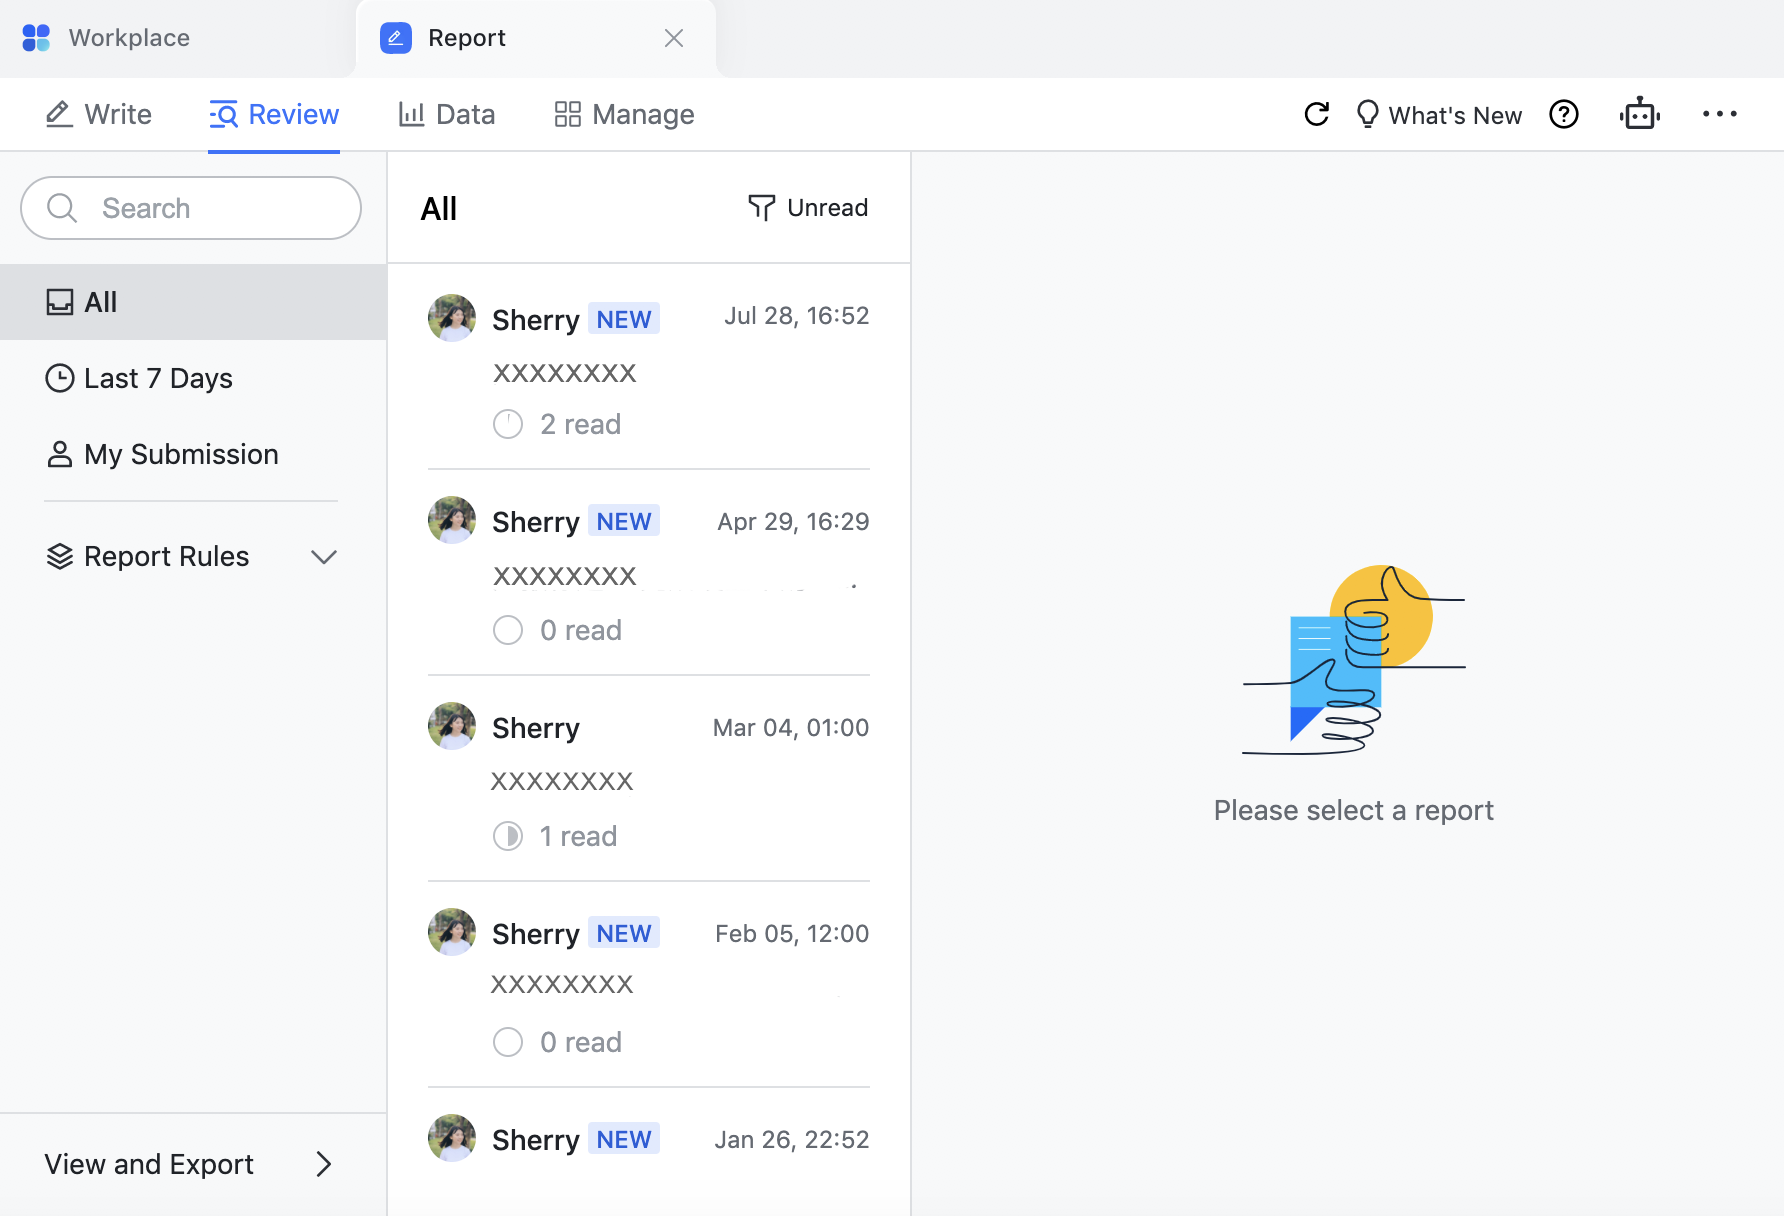Click the magnifier icon in Search
This screenshot has height=1216, width=1784.
(x=62, y=208)
